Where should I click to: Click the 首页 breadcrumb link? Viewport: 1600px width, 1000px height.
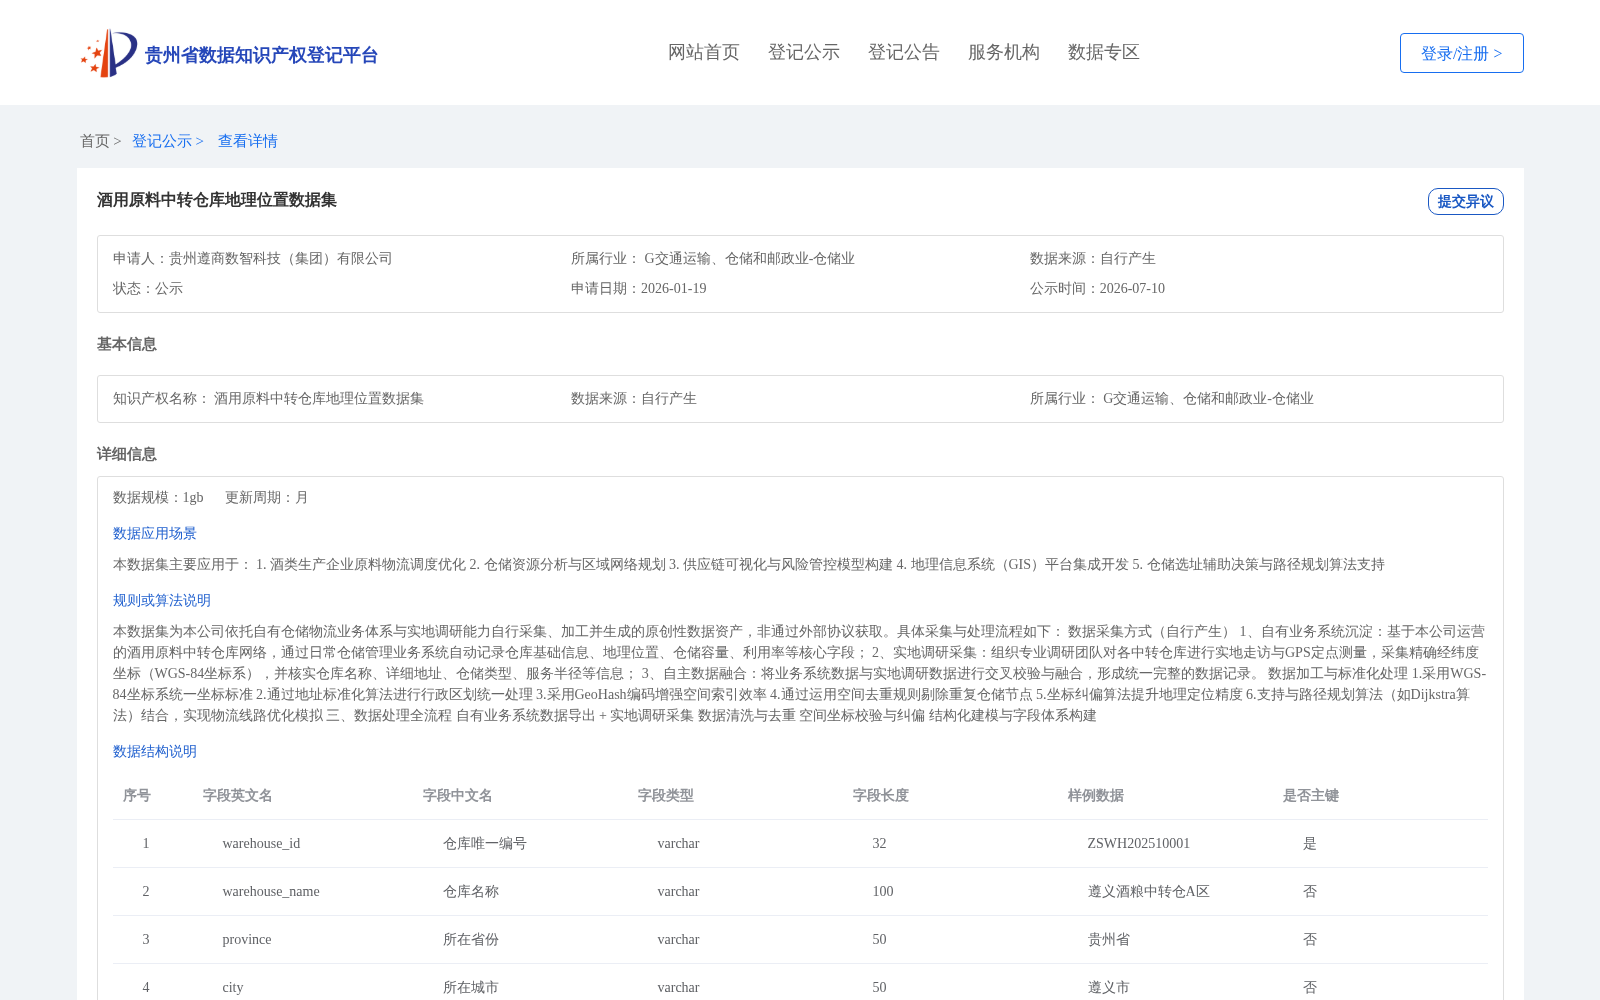coord(95,141)
